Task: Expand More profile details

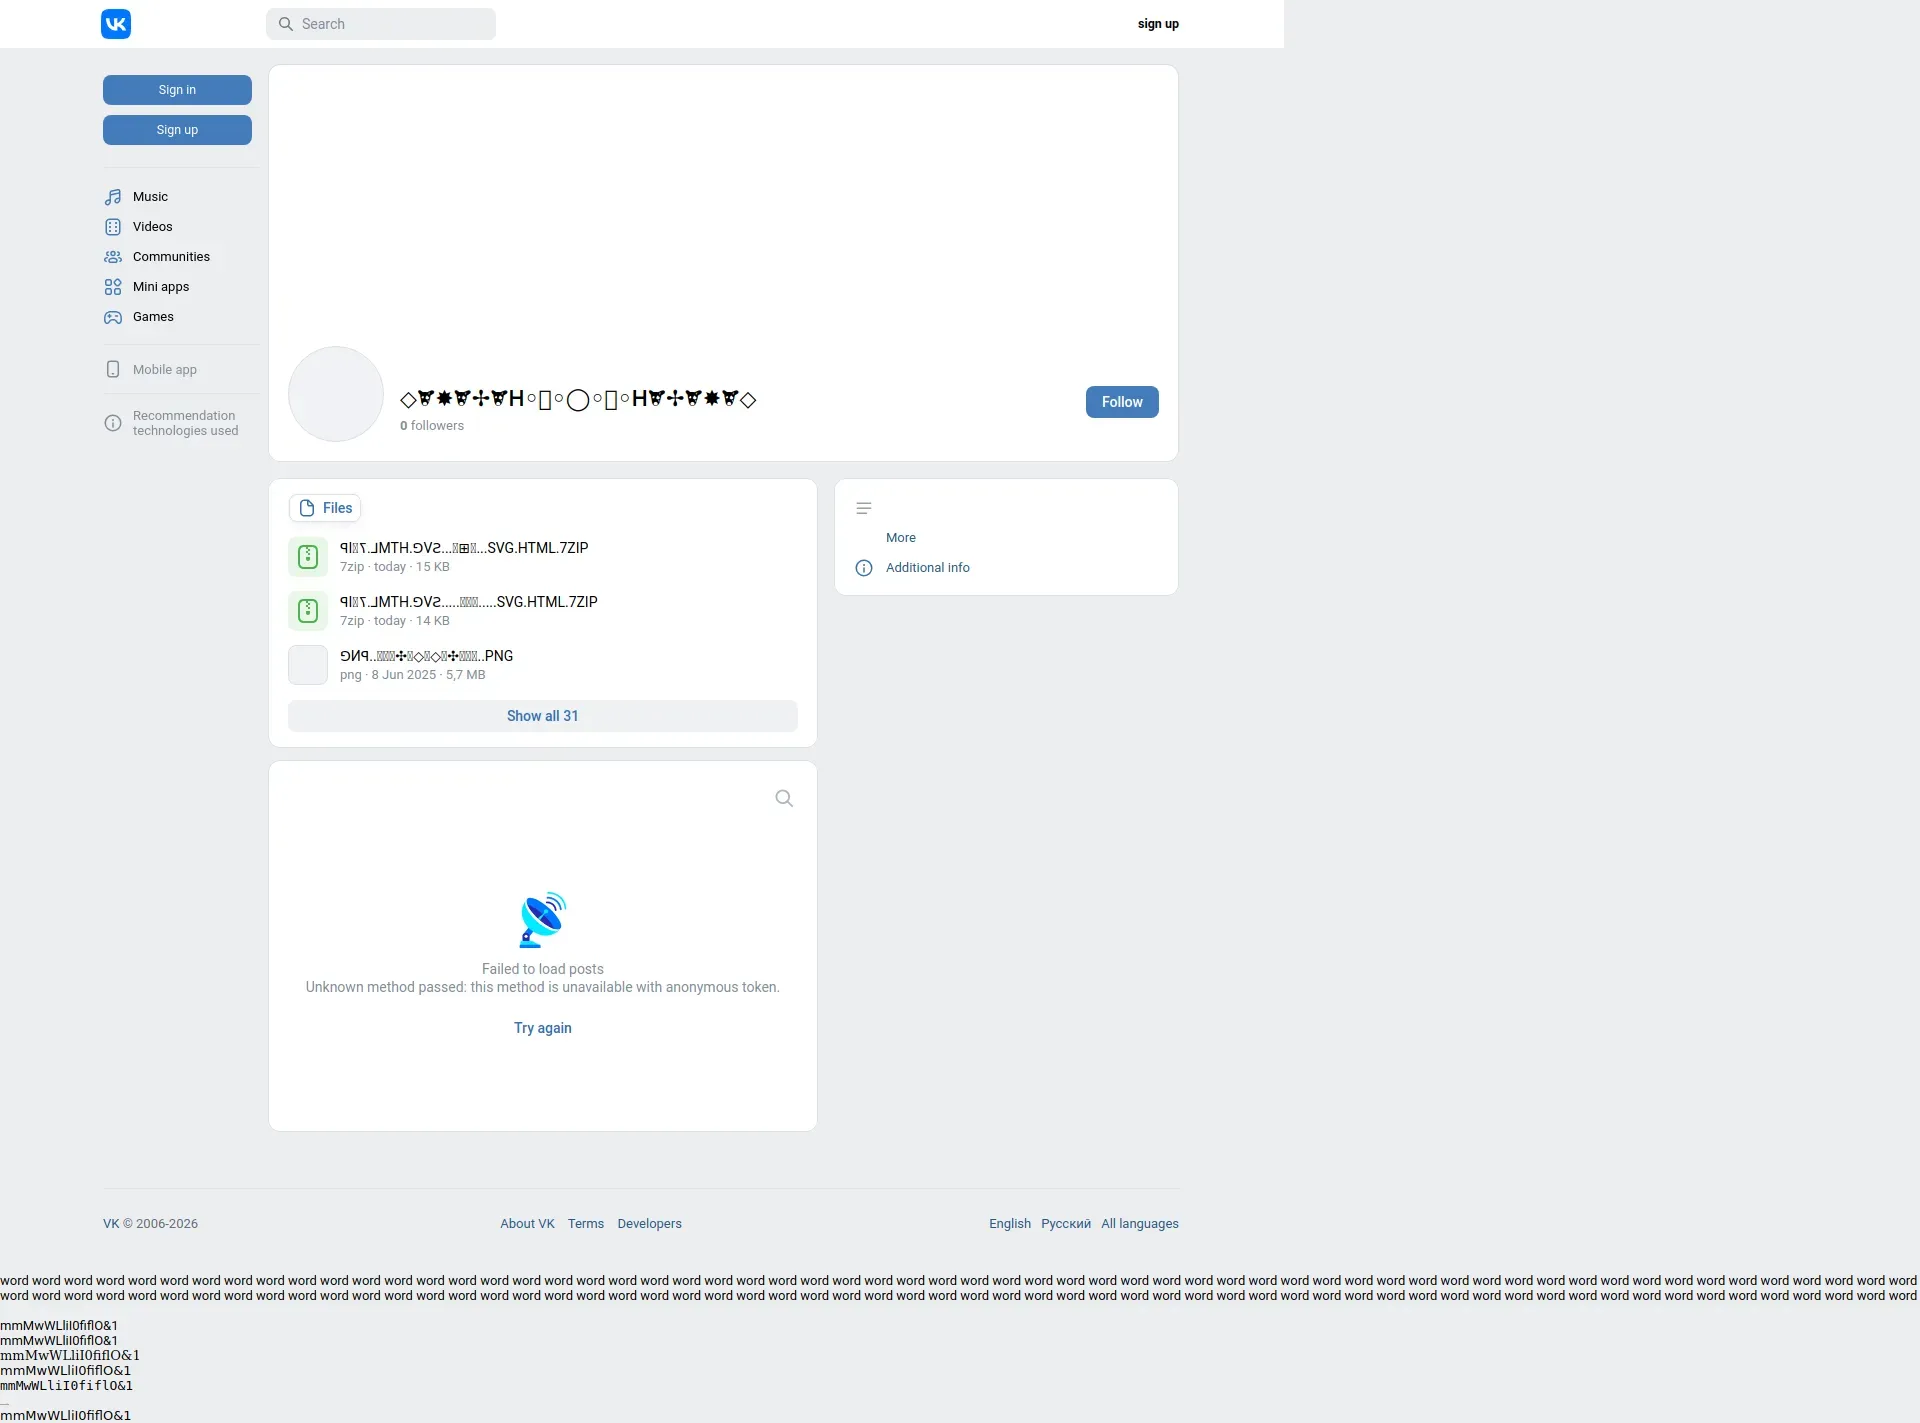Action: tap(900, 538)
